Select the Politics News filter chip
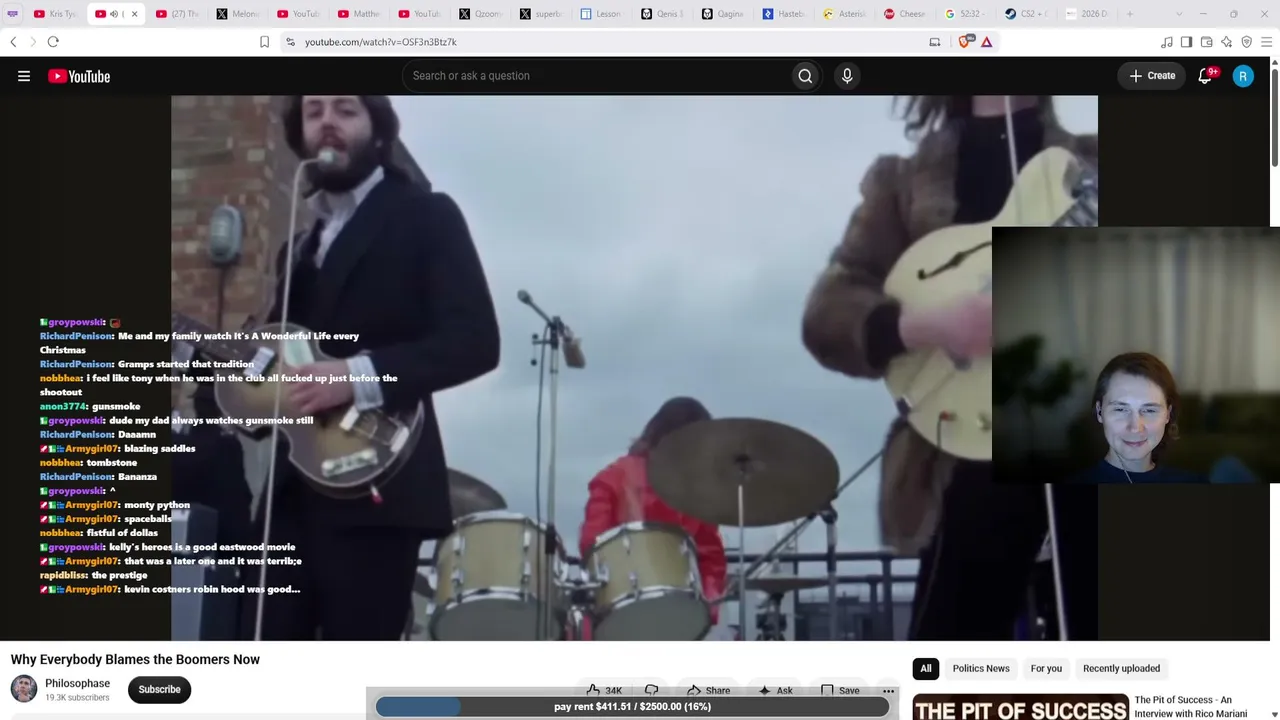1280x720 pixels. click(x=981, y=668)
